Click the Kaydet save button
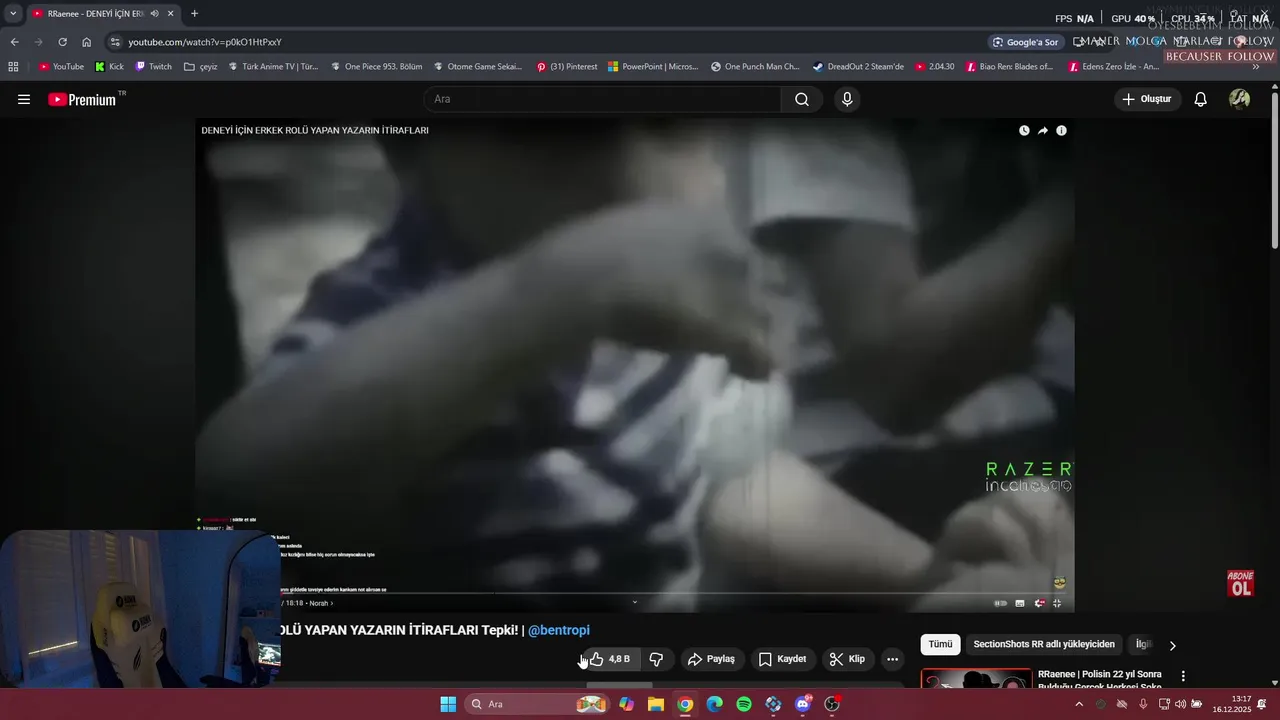1280x720 pixels. point(782,659)
